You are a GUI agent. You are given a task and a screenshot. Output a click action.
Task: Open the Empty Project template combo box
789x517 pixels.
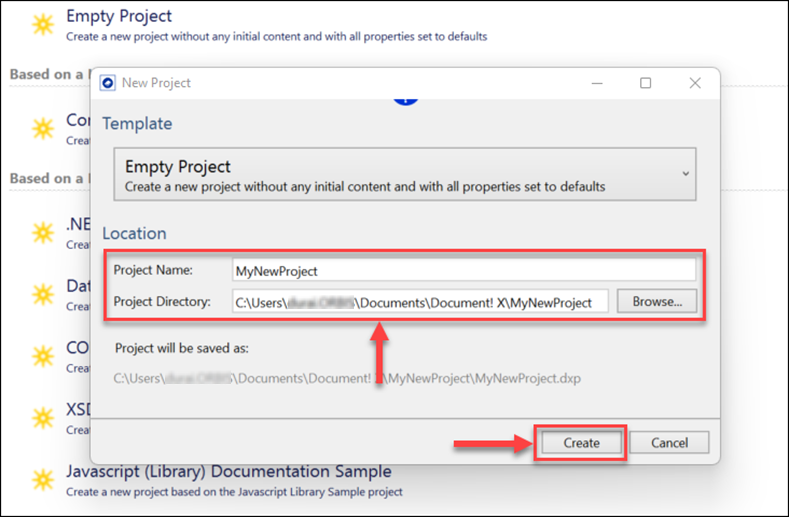[400, 175]
